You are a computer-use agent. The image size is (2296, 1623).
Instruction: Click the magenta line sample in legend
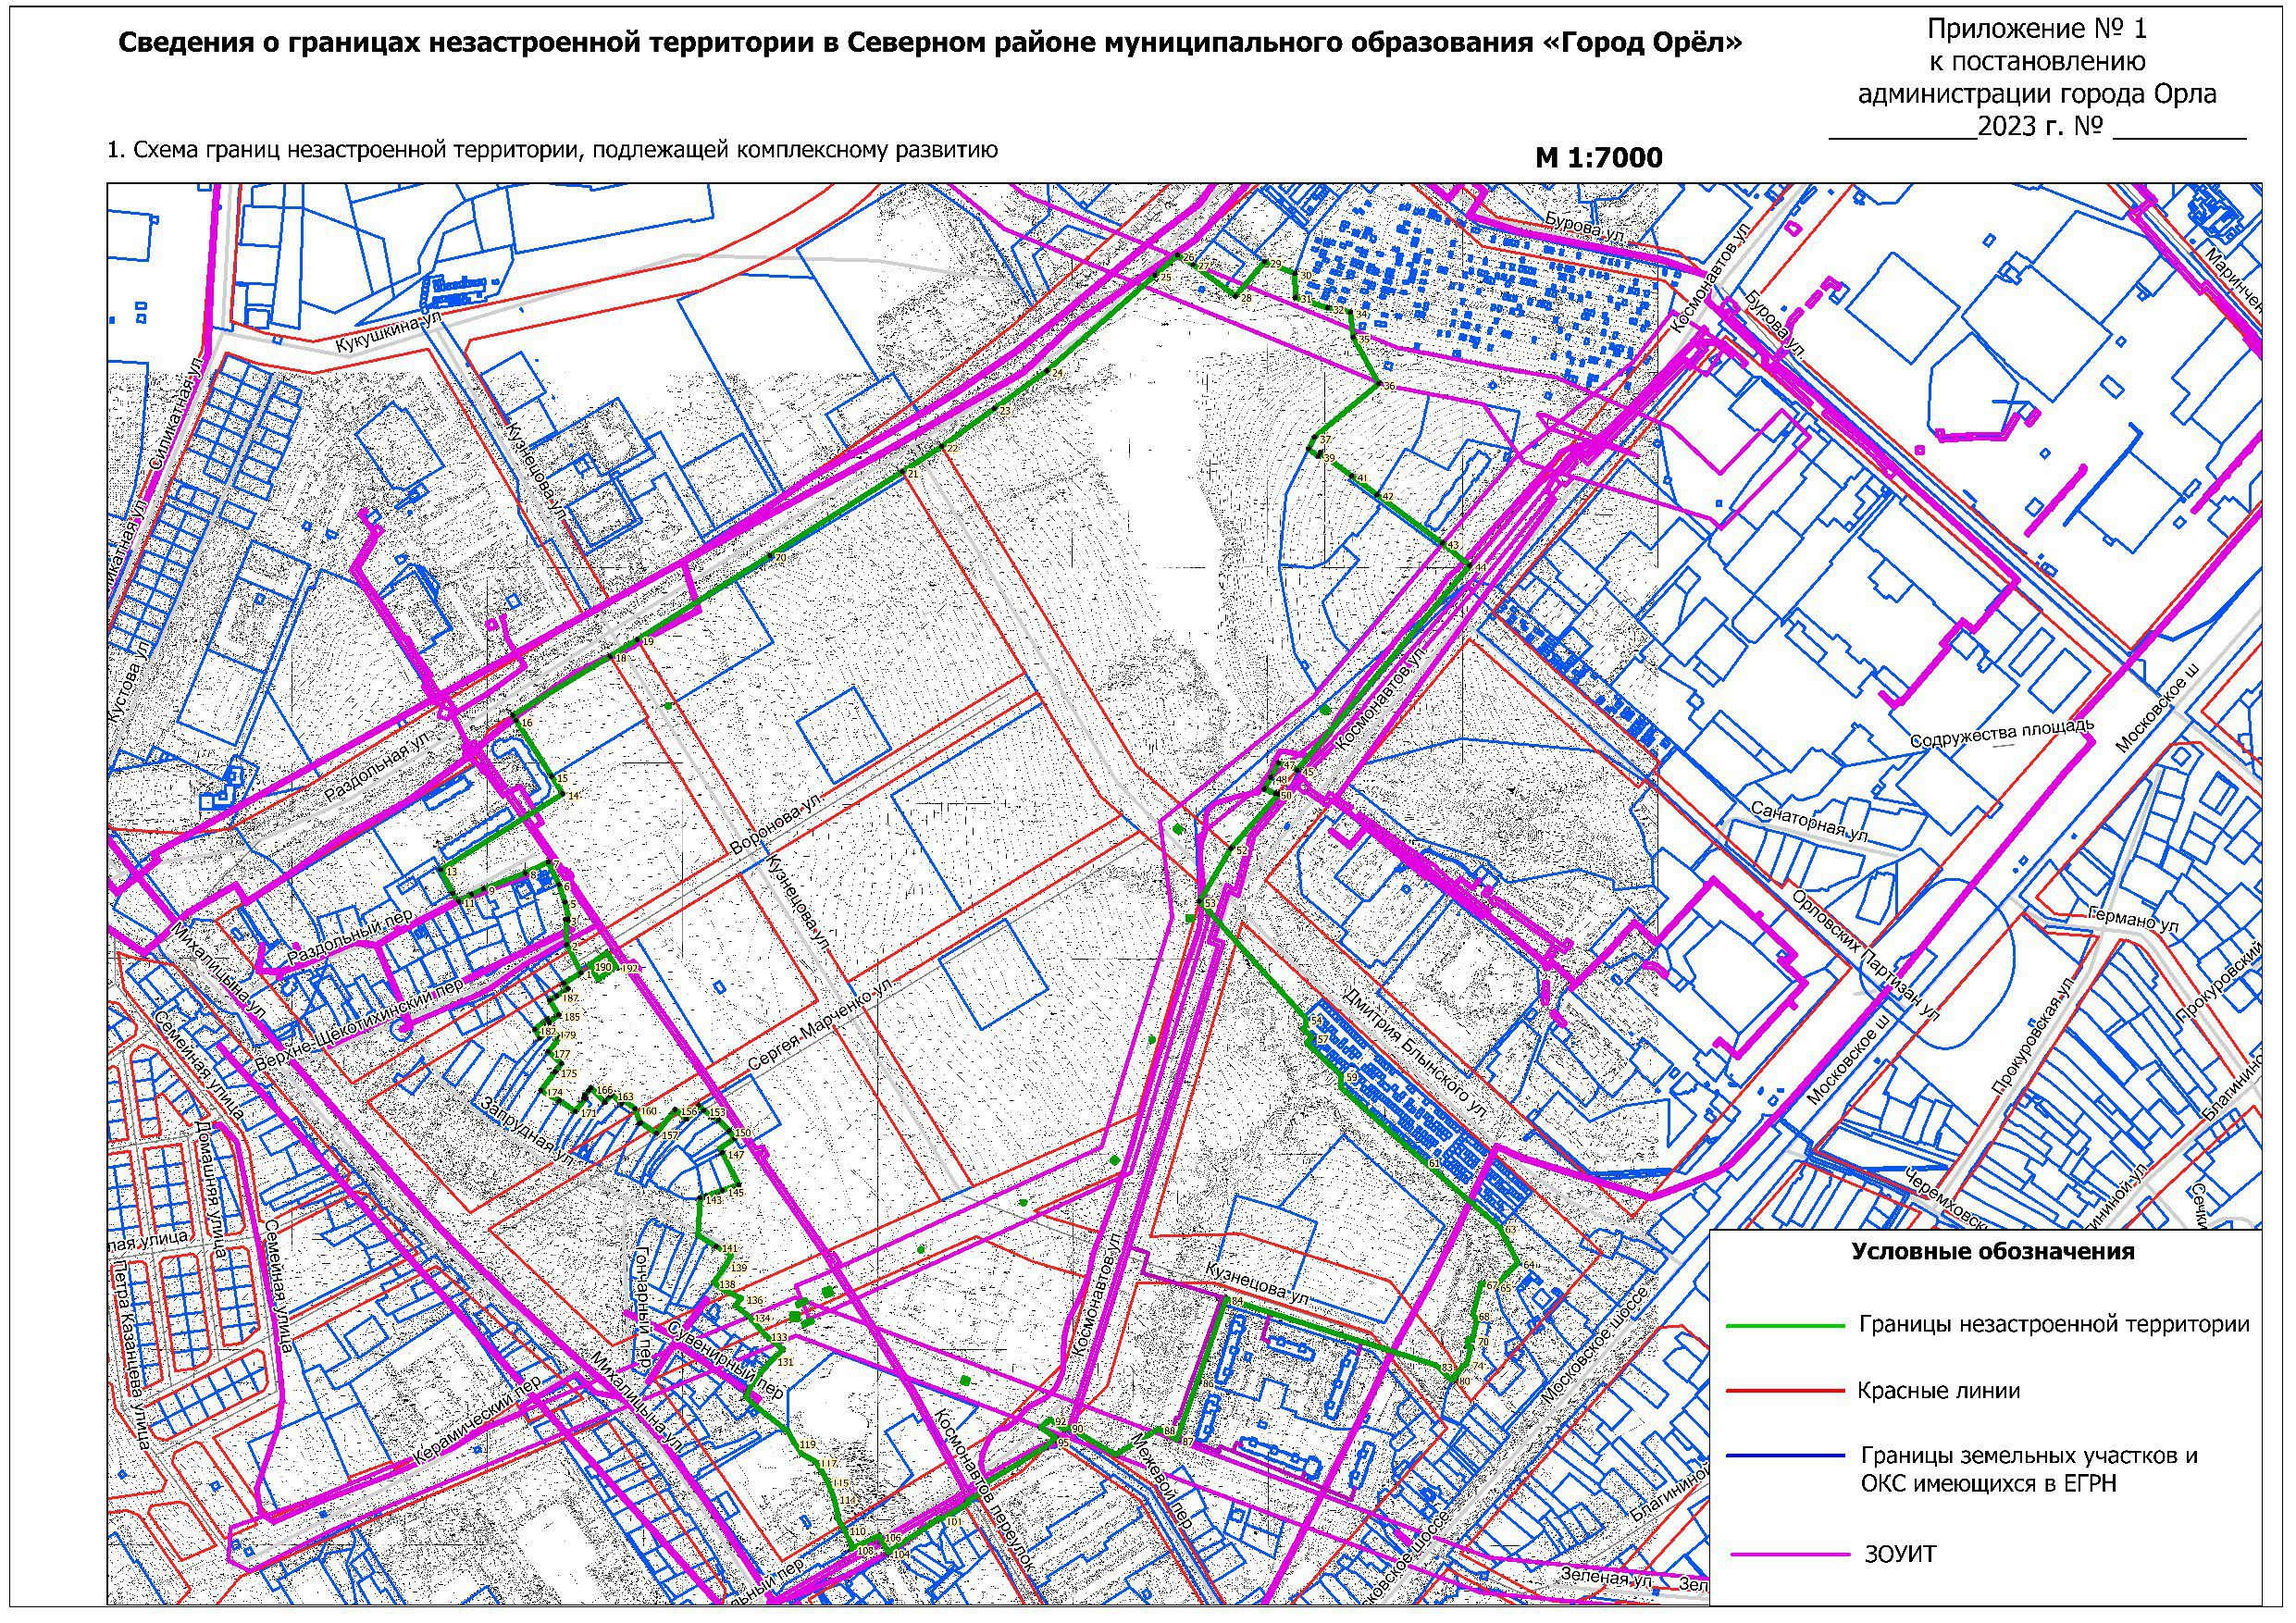click(x=1790, y=1555)
